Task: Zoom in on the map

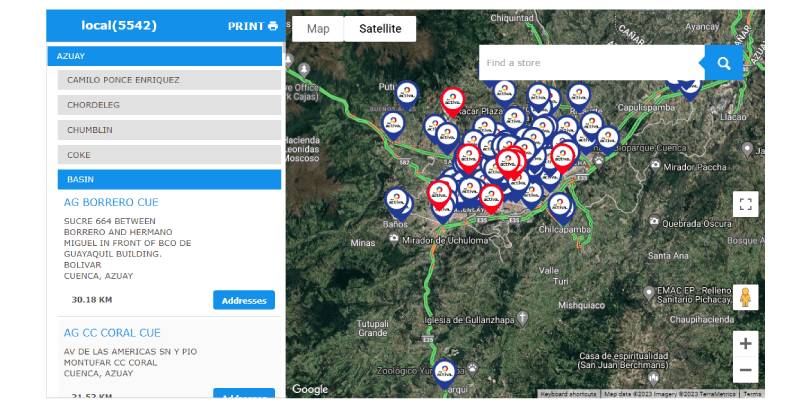Action: coord(745,344)
